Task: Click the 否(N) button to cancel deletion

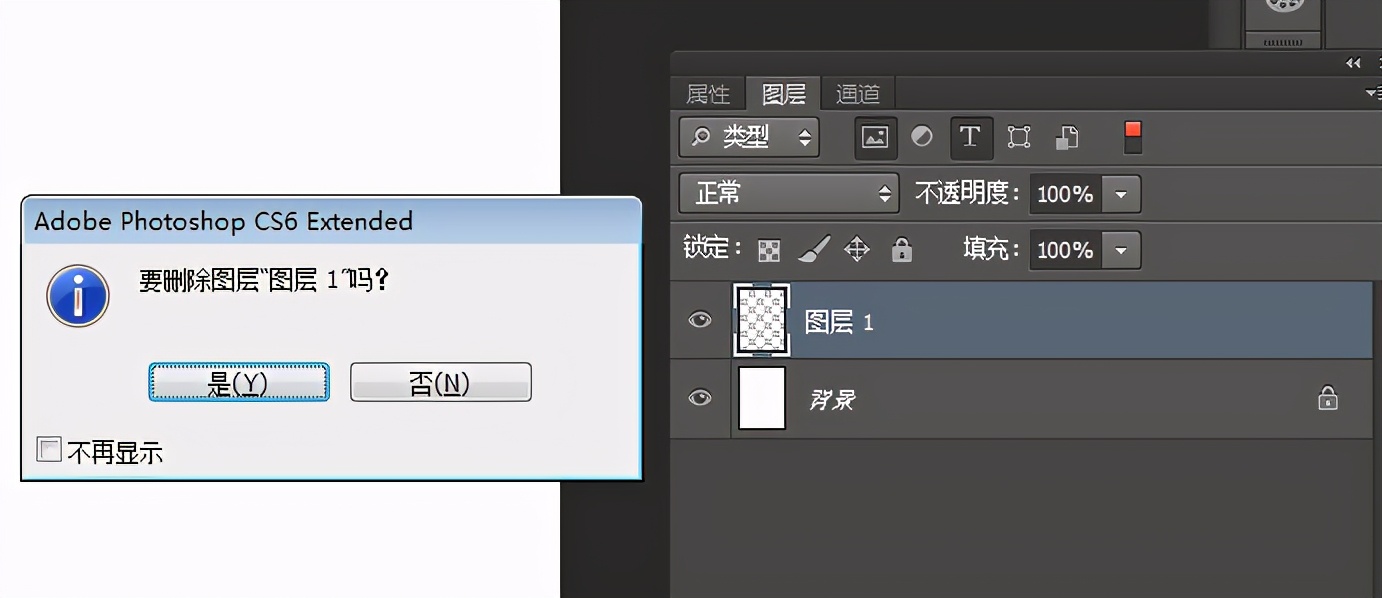Action: 440,382
